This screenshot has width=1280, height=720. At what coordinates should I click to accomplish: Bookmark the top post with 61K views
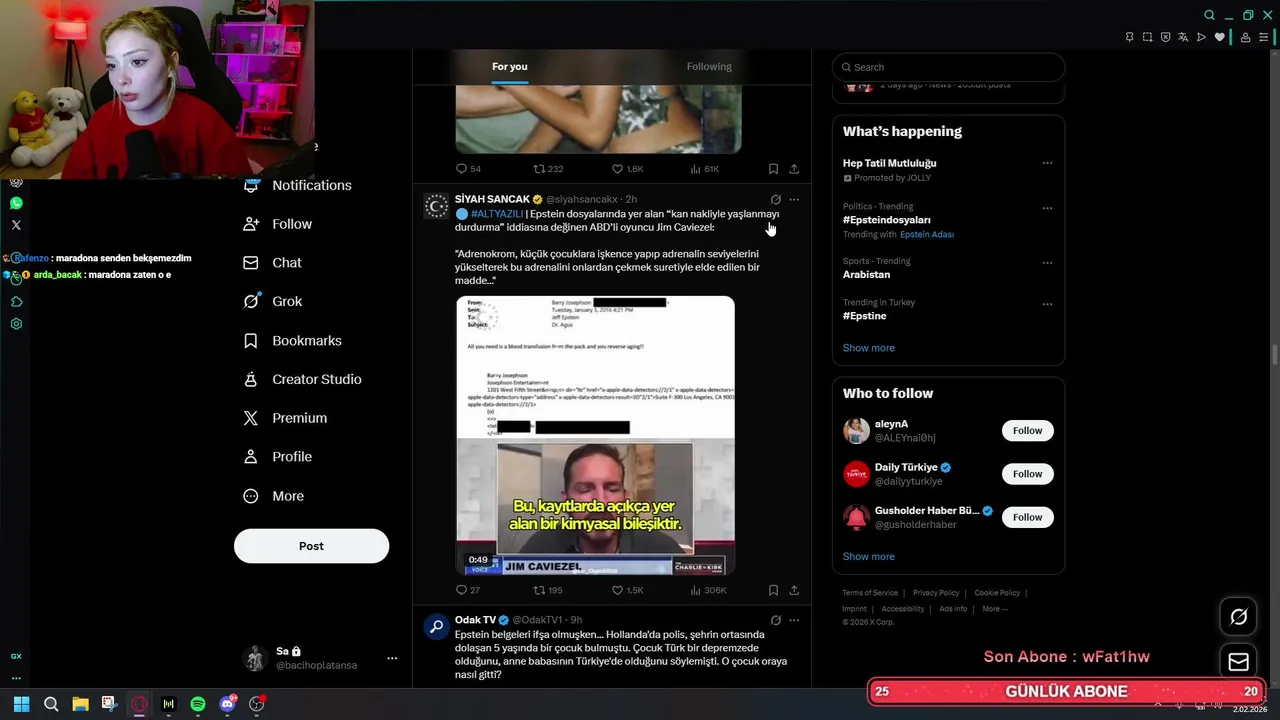(773, 169)
